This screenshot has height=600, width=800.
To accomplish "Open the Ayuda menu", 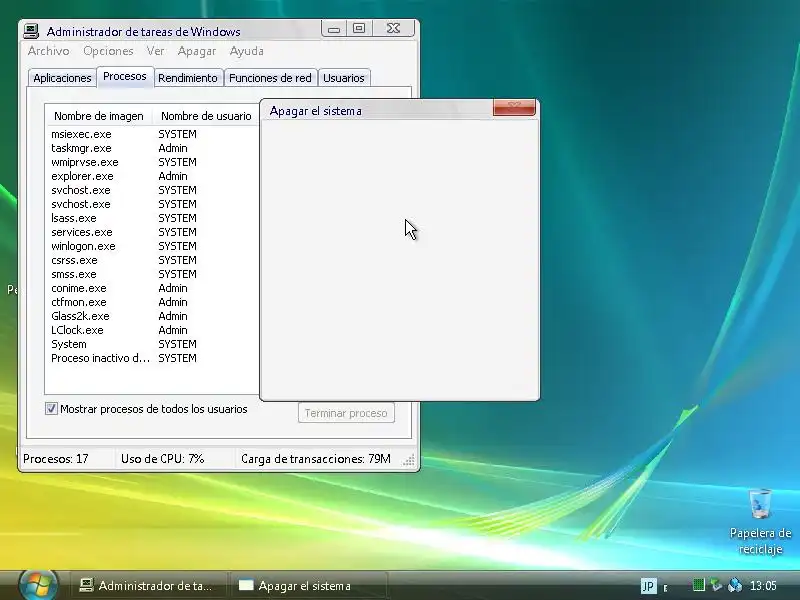I will [x=246, y=51].
